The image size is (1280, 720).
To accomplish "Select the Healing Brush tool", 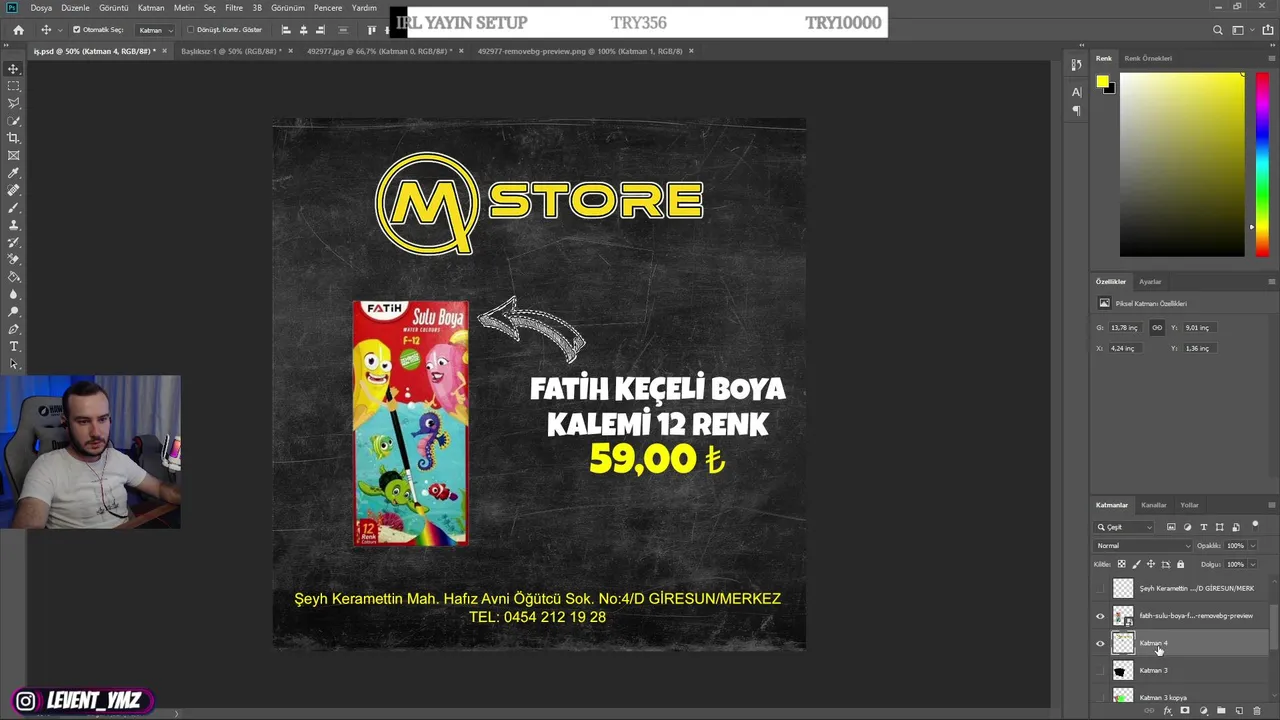I will click(x=13, y=190).
